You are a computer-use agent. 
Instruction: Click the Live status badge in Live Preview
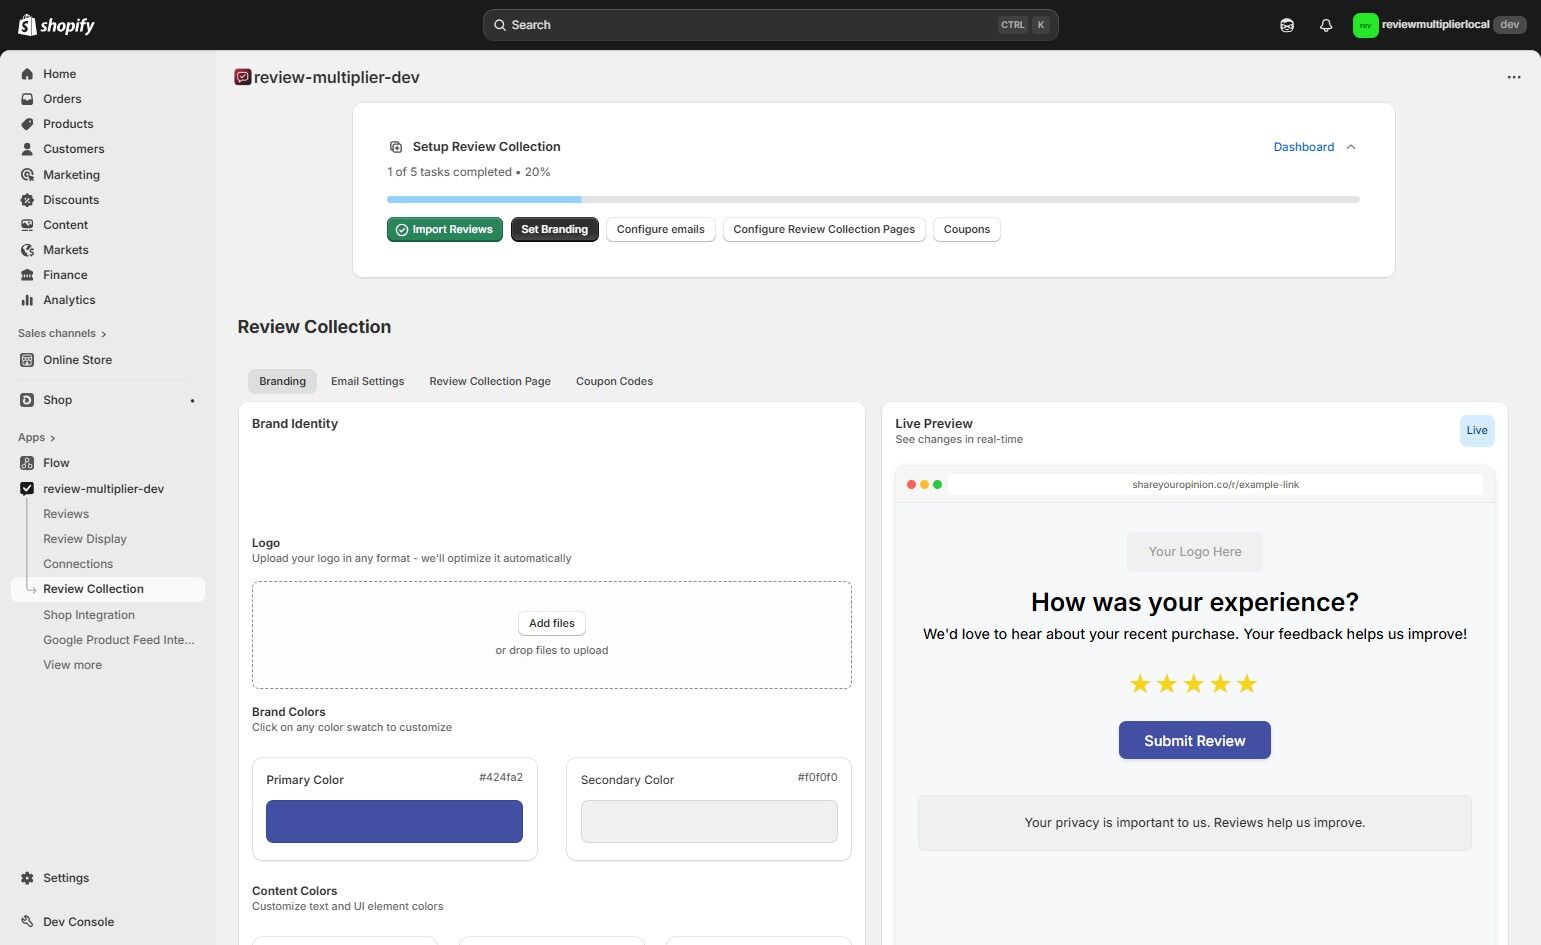point(1476,430)
